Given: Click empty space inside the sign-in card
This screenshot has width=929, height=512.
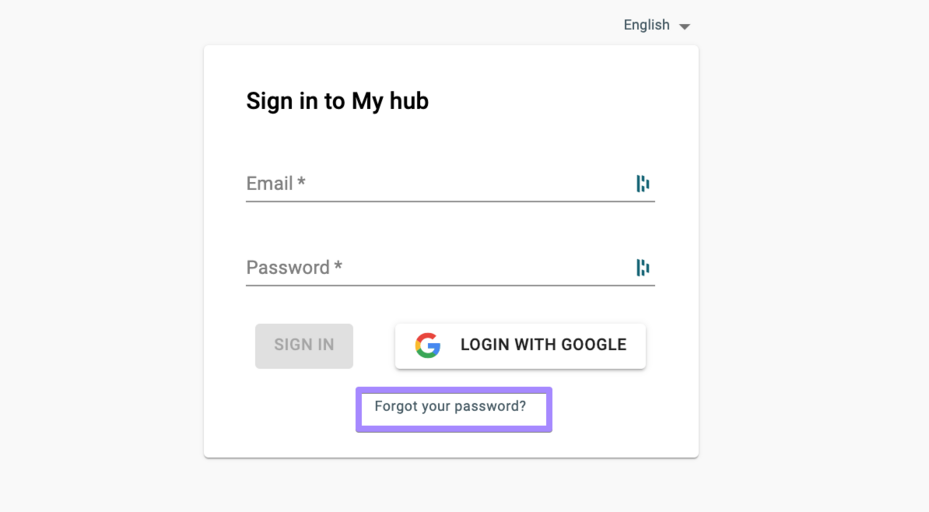Looking at the screenshot, I should point(560,110).
